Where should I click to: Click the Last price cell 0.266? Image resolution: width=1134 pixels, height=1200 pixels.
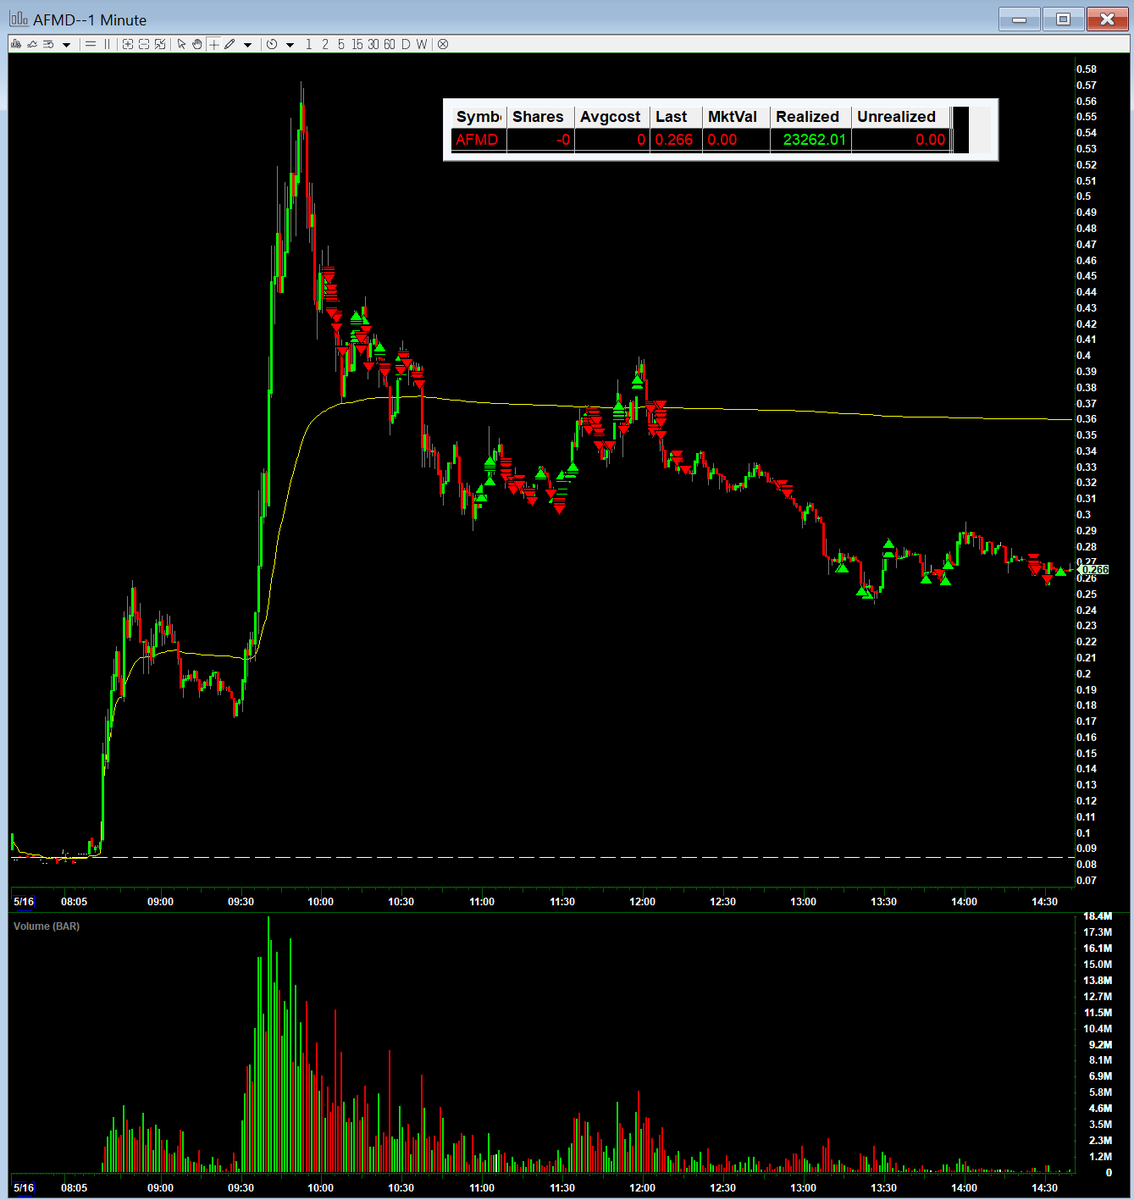(x=674, y=140)
